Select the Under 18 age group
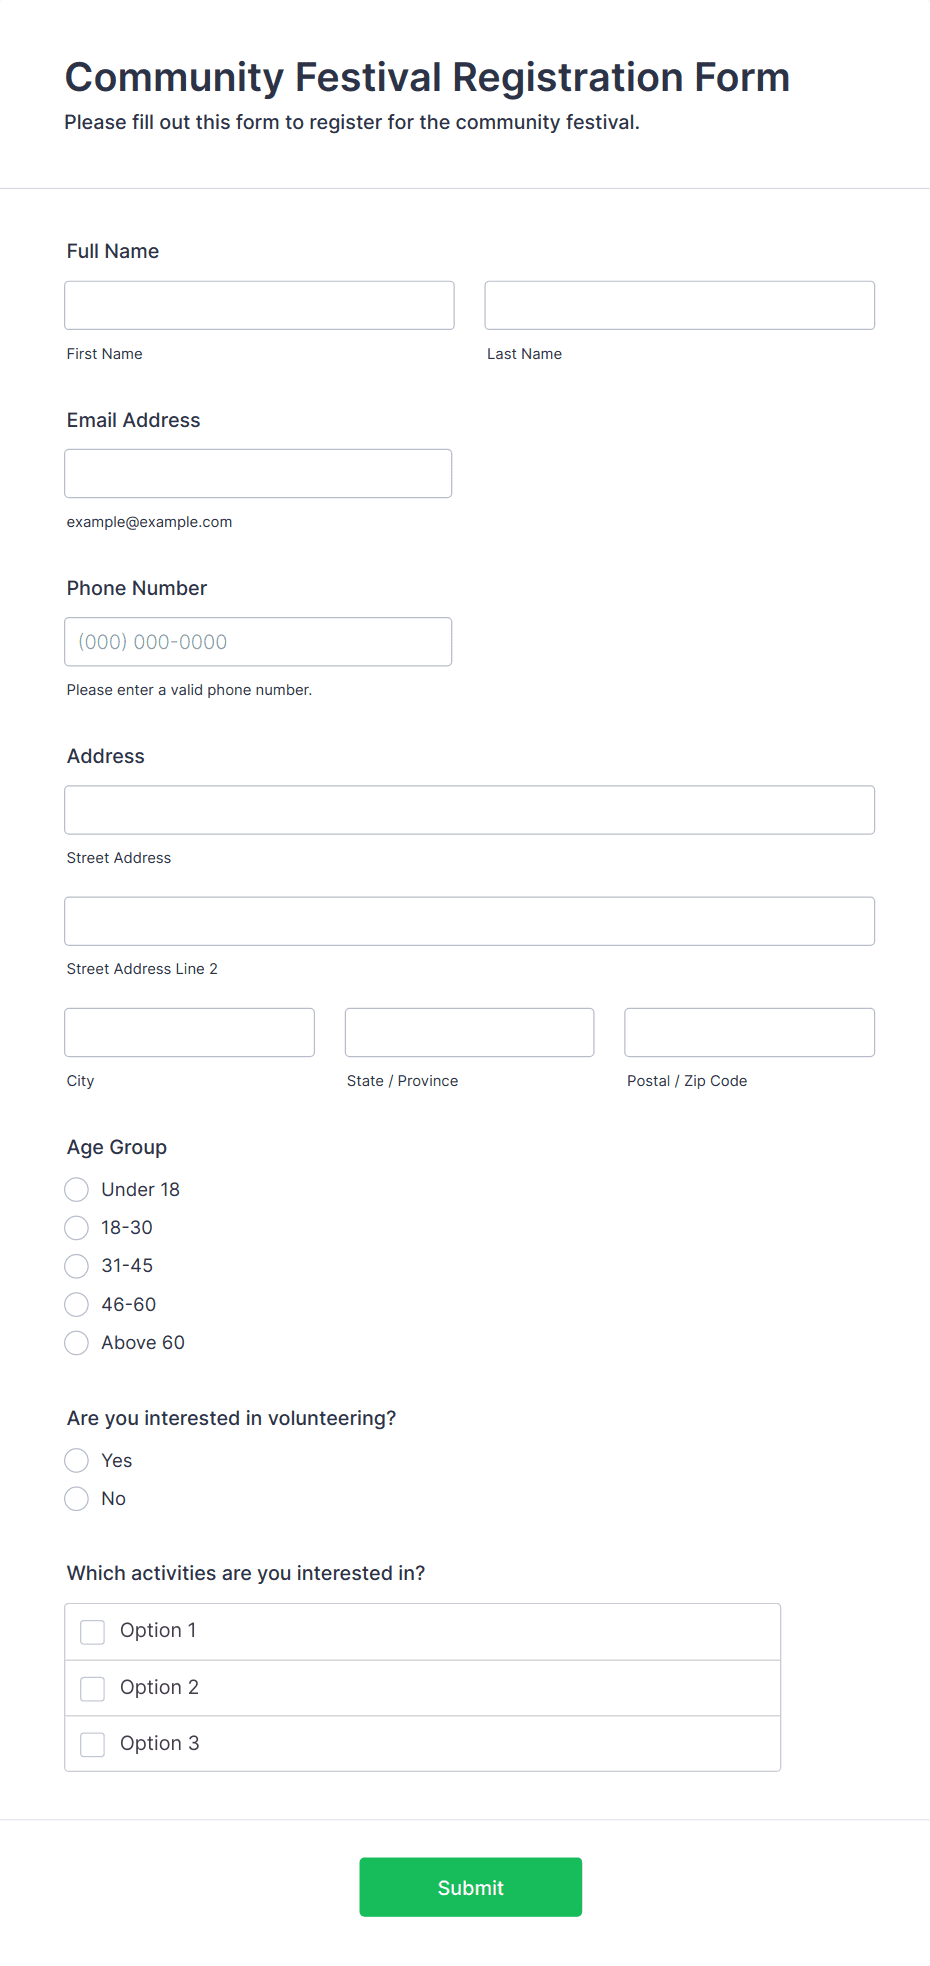930x1966 pixels. pos(77,1189)
